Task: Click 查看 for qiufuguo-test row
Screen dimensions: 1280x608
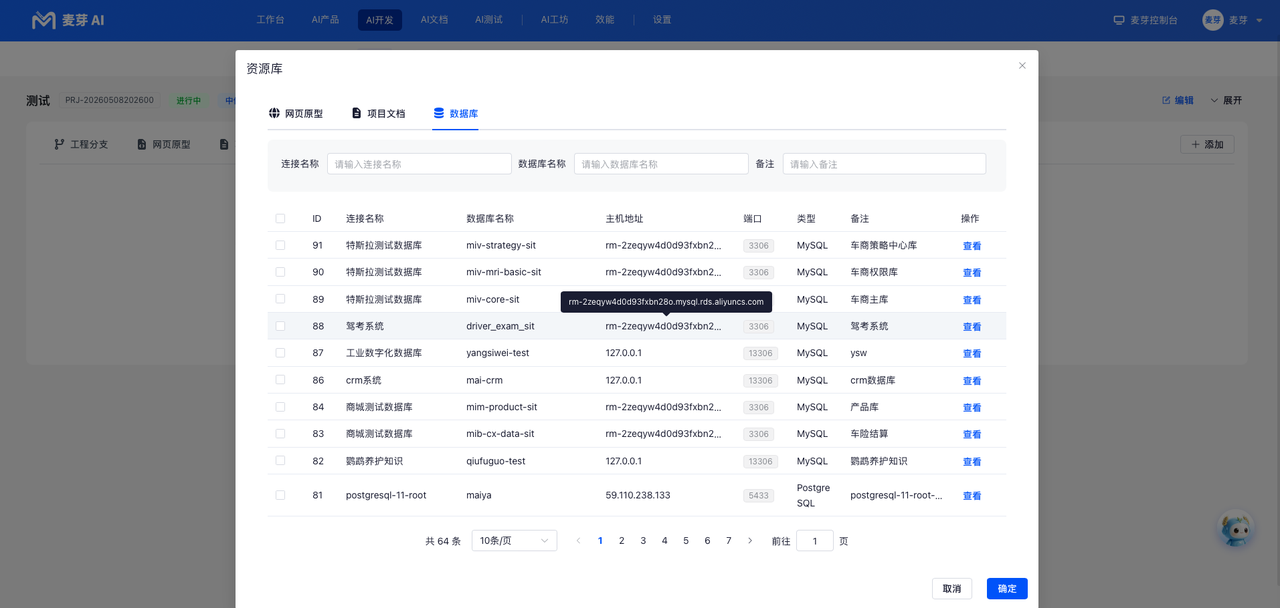Action: tap(972, 462)
